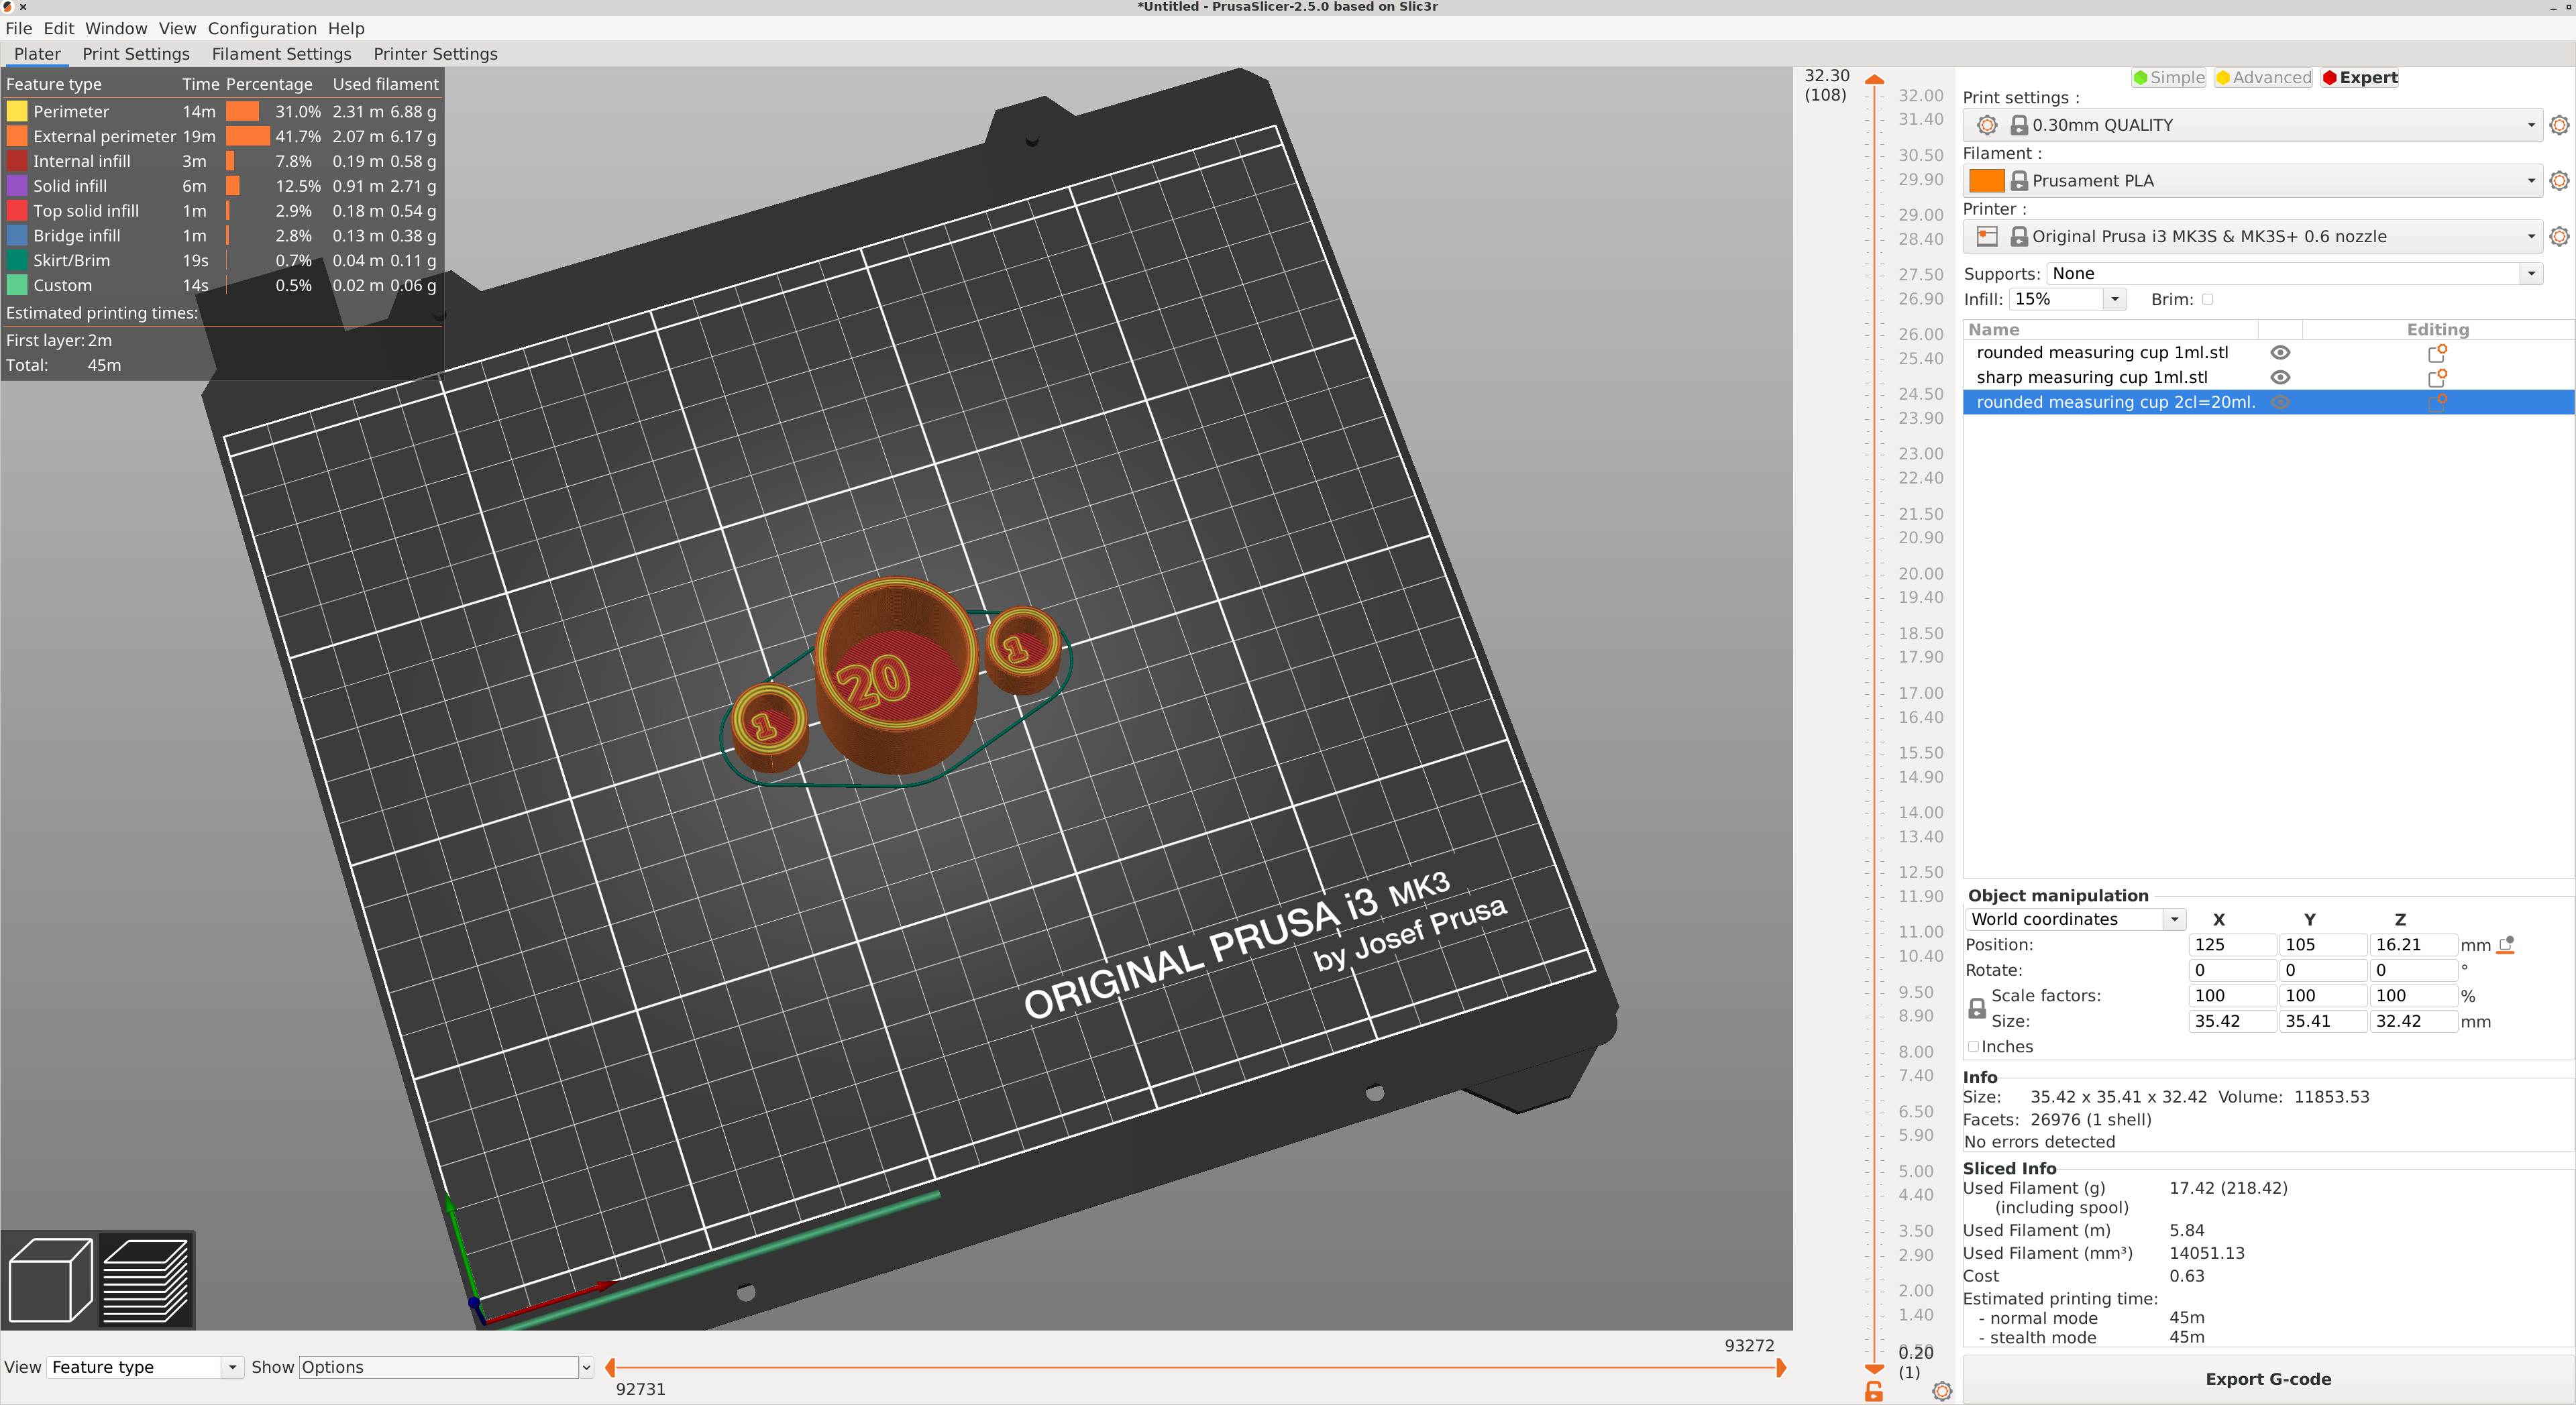Viewport: 2576px width, 1405px height.
Task: Switch to sliced layers preview icon
Action: coord(146,1280)
